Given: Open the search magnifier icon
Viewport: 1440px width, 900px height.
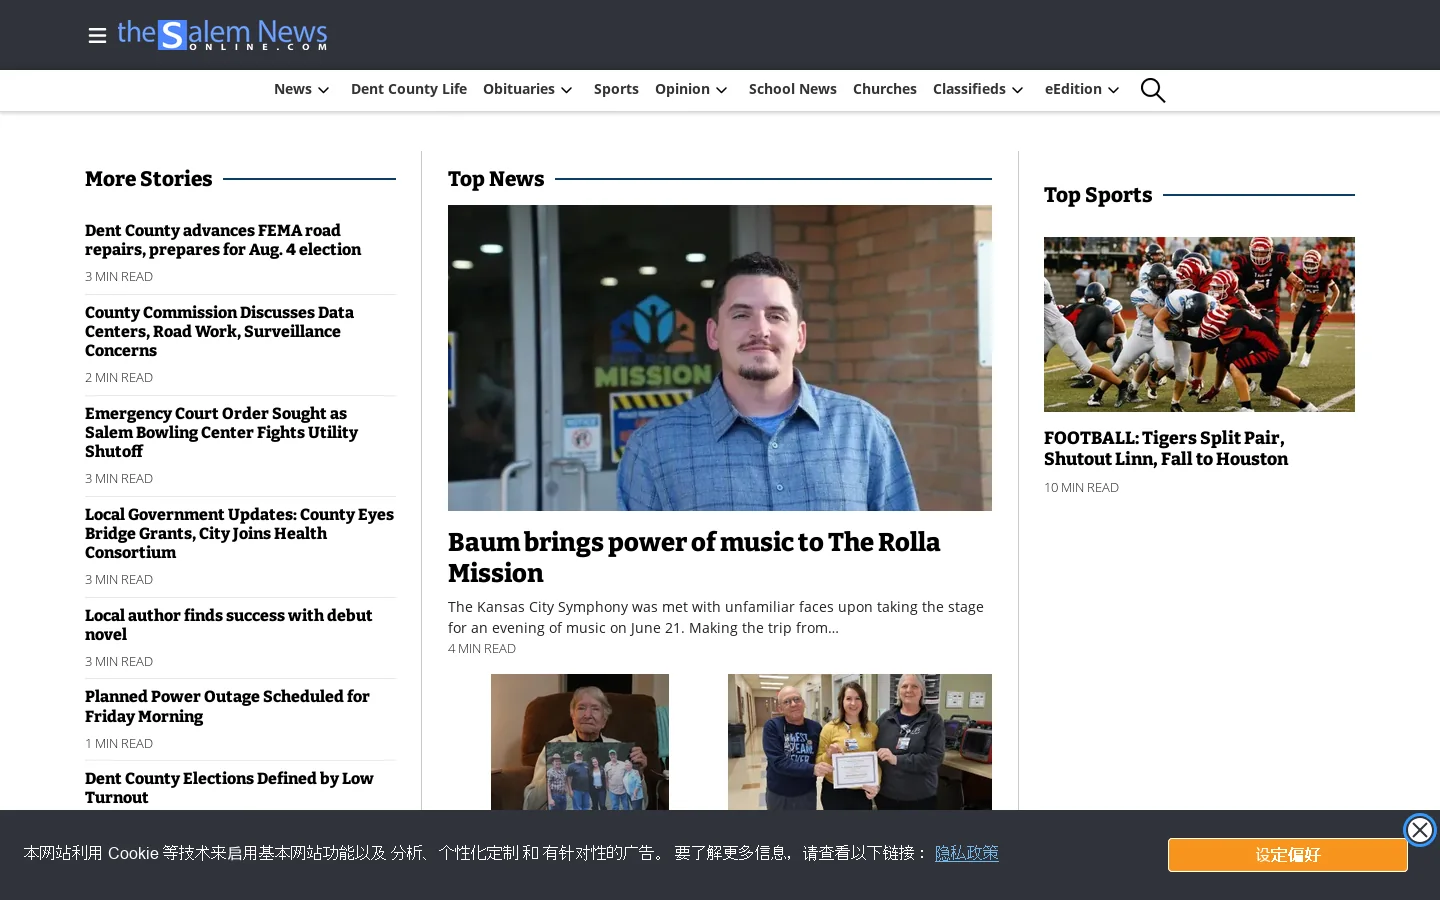Looking at the screenshot, I should tap(1153, 90).
